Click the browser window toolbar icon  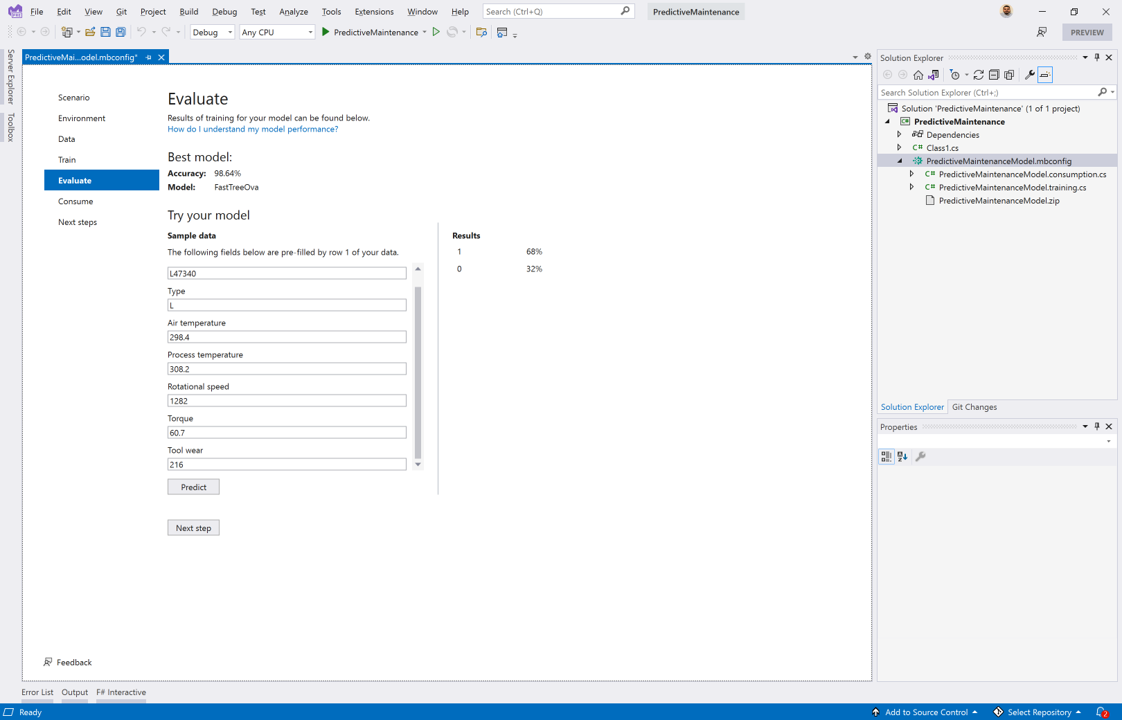click(502, 32)
